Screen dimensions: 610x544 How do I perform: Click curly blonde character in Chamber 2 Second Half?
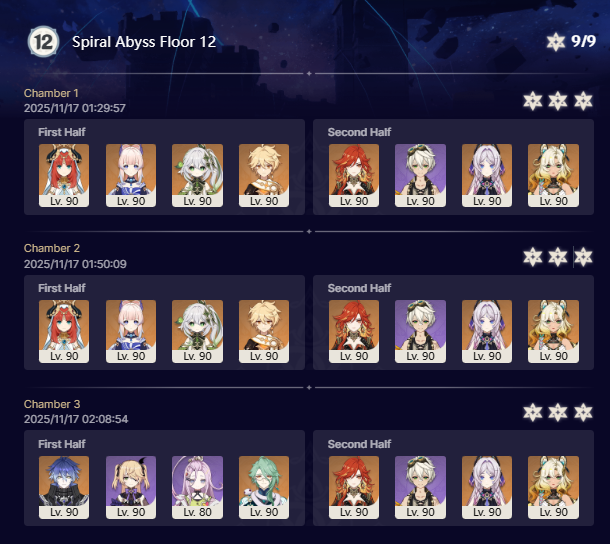point(553,331)
